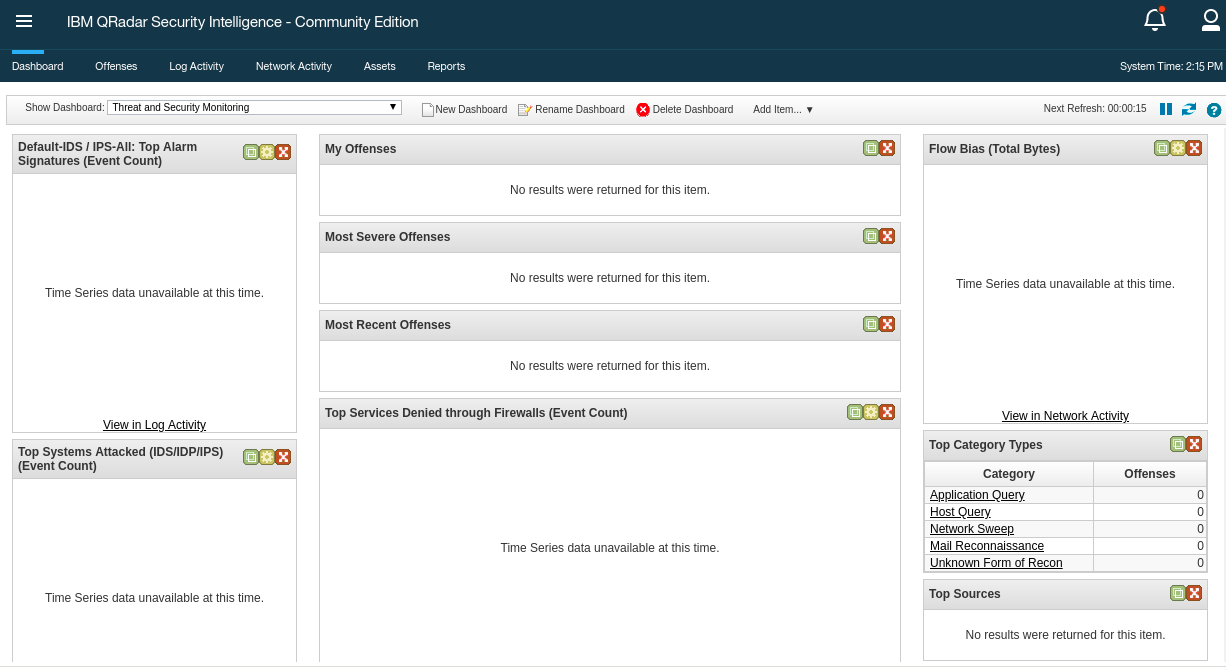This screenshot has width=1226, height=667.
Task: Click New Dashboard
Action: pos(464,110)
